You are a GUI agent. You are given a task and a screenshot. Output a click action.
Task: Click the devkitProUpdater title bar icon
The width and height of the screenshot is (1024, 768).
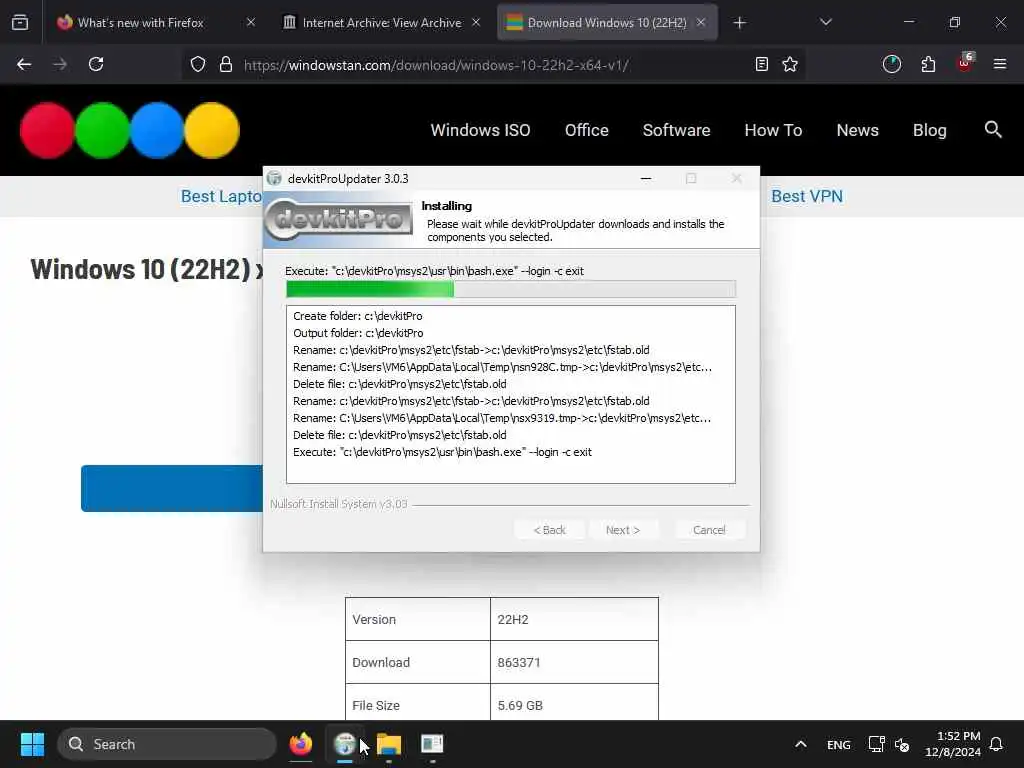(274, 178)
